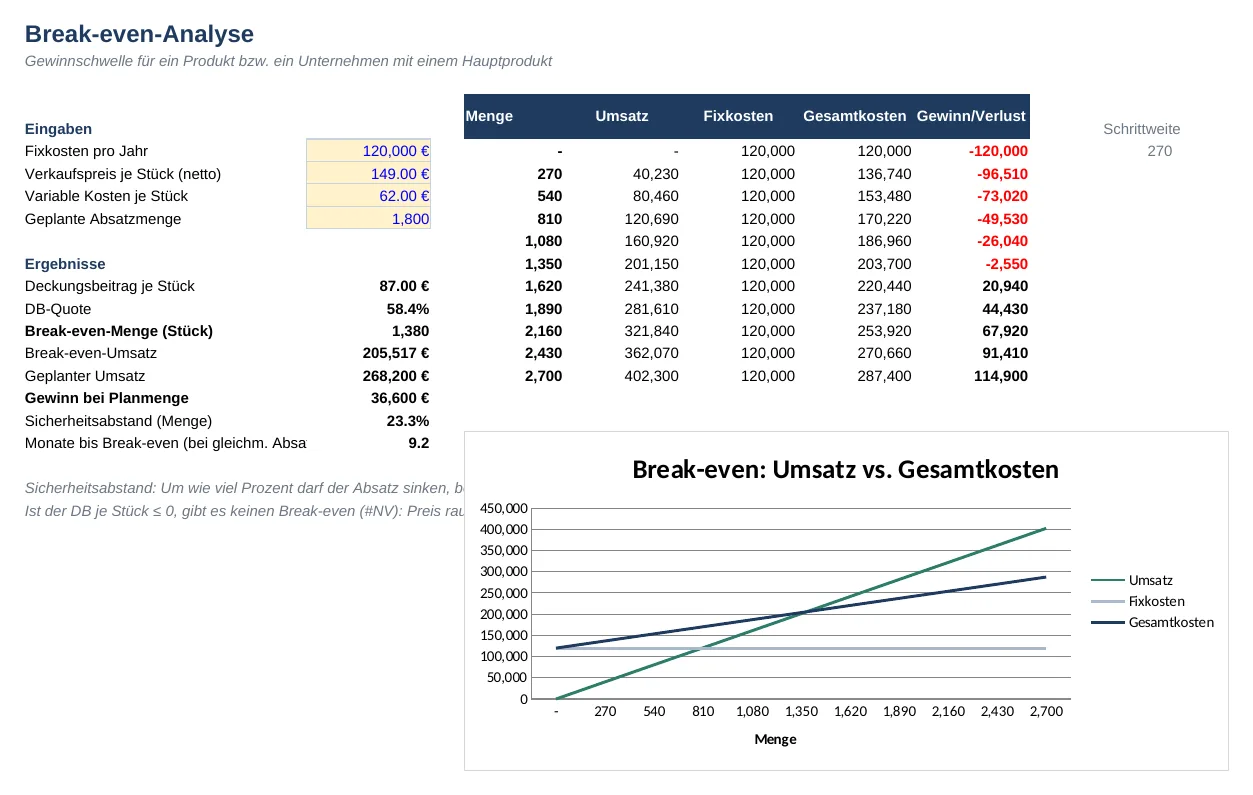Image resolution: width=1253 pixels, height=795 pixels.
Task: Select the Variable Kosten 62.00 € cell
Action: 368,196
